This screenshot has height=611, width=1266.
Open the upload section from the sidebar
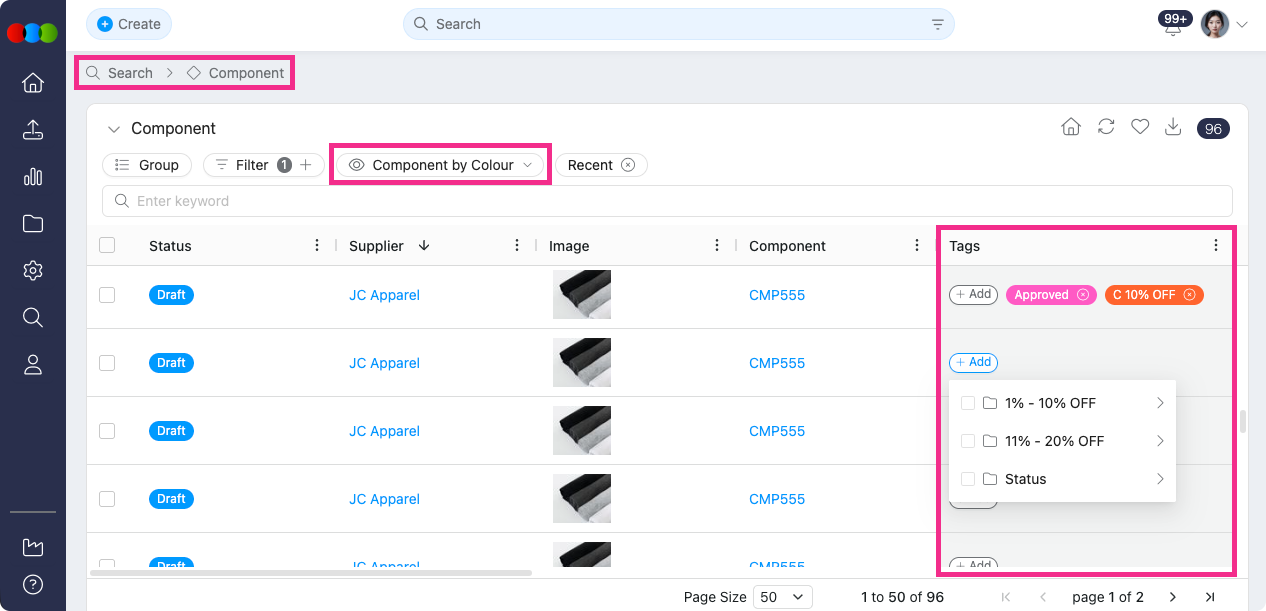[32, 129]
